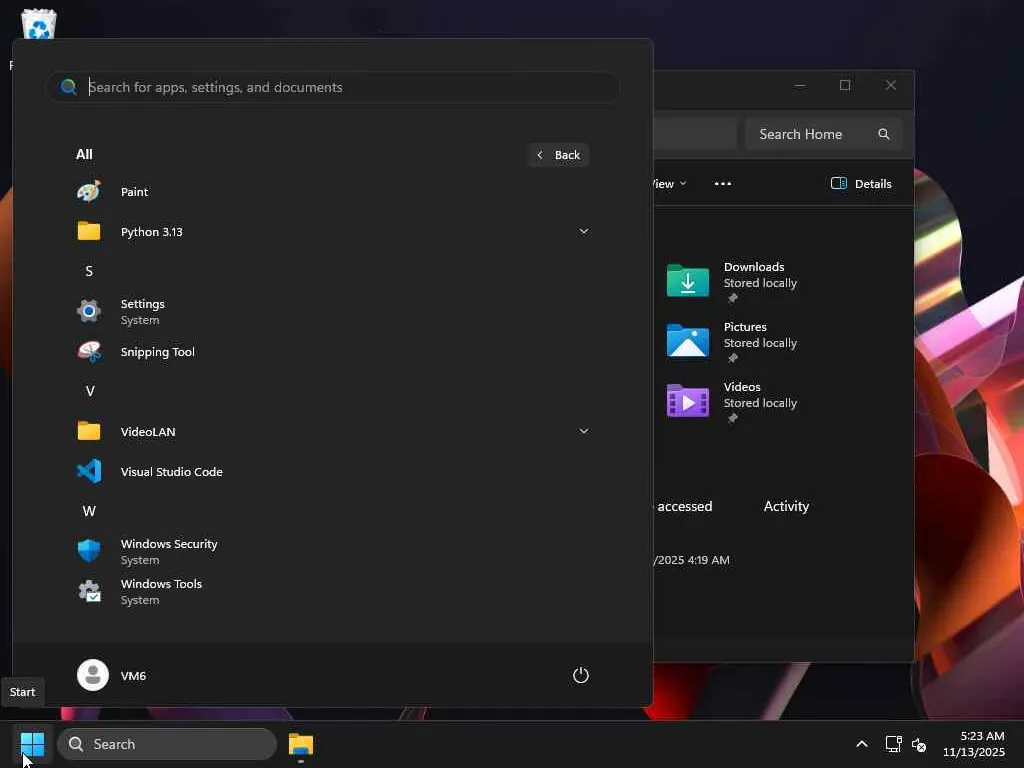Open Visual Studio Code icon
The height and width of the screenshot is (768, 1024).
click(x=89, y=471)
